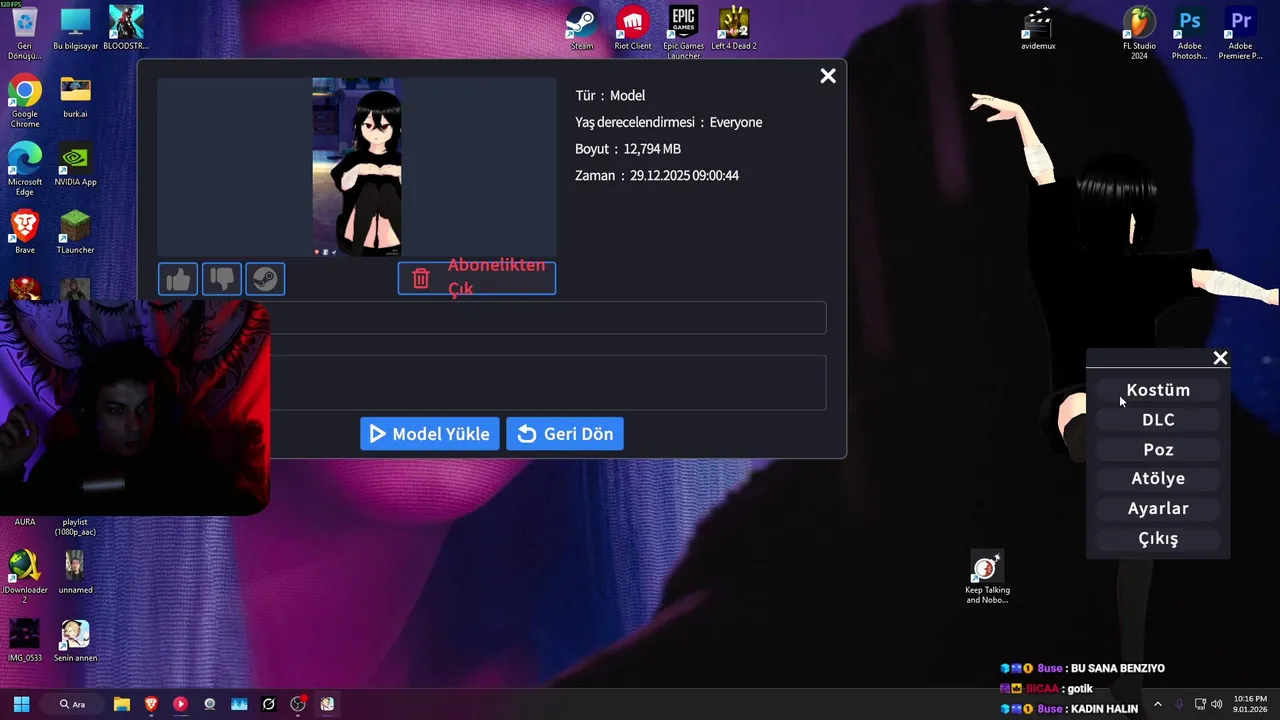Open the Riot Client desktop shortcut

633,28
